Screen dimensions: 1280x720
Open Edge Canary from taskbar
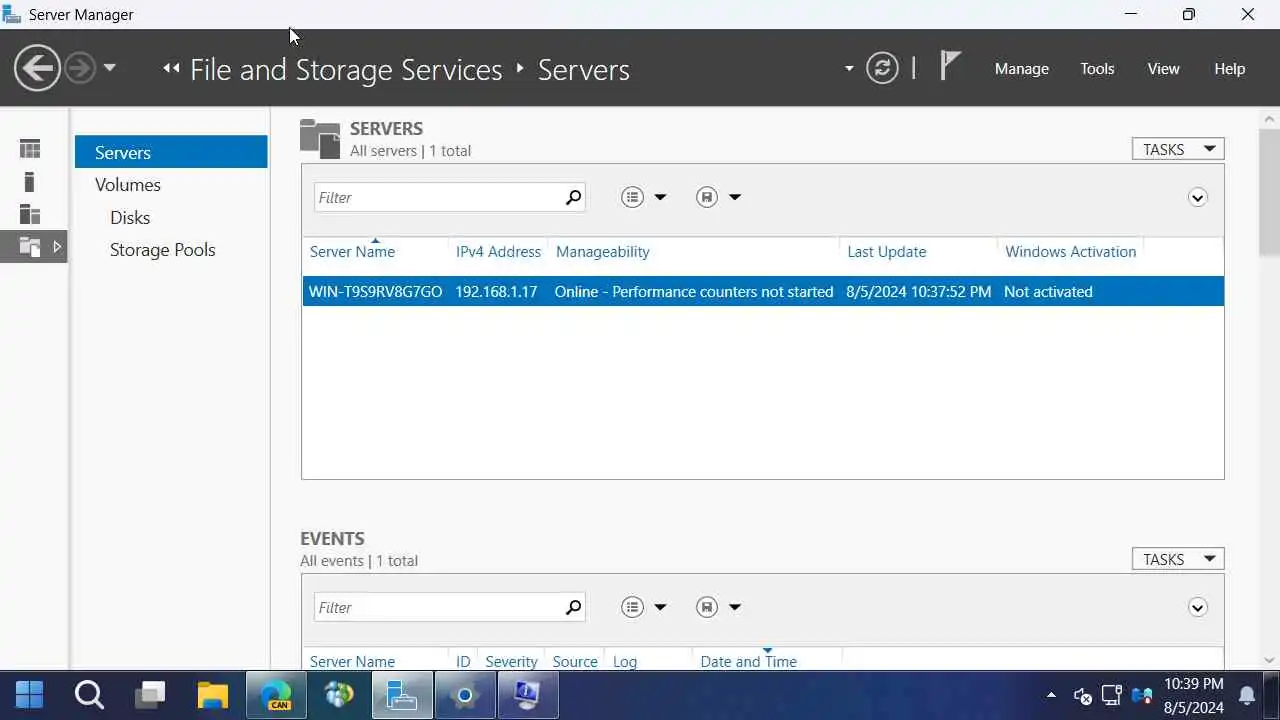[x=277, y=694]
